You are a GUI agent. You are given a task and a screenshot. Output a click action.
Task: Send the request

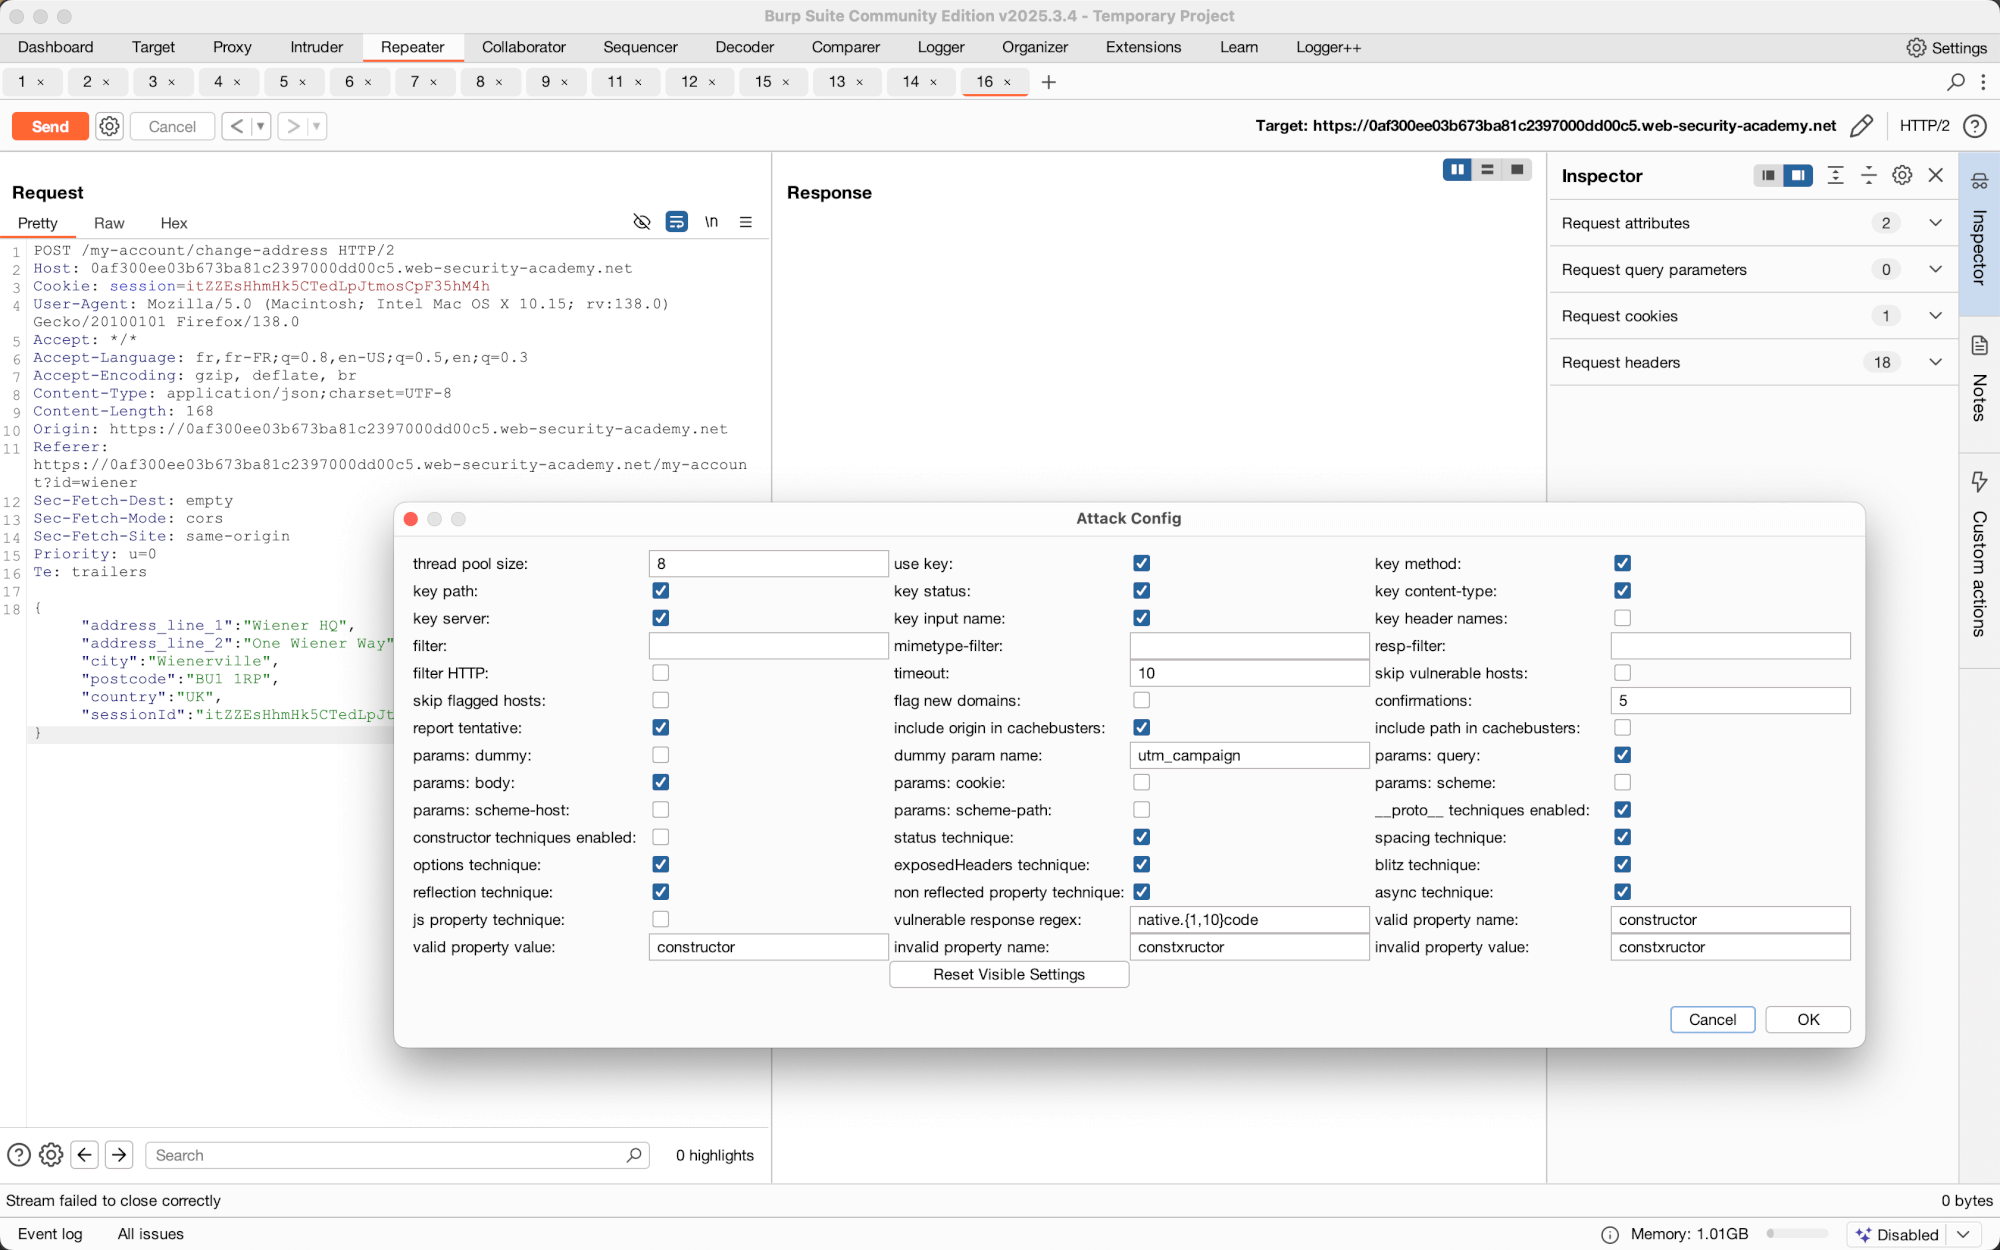point(50,126)
